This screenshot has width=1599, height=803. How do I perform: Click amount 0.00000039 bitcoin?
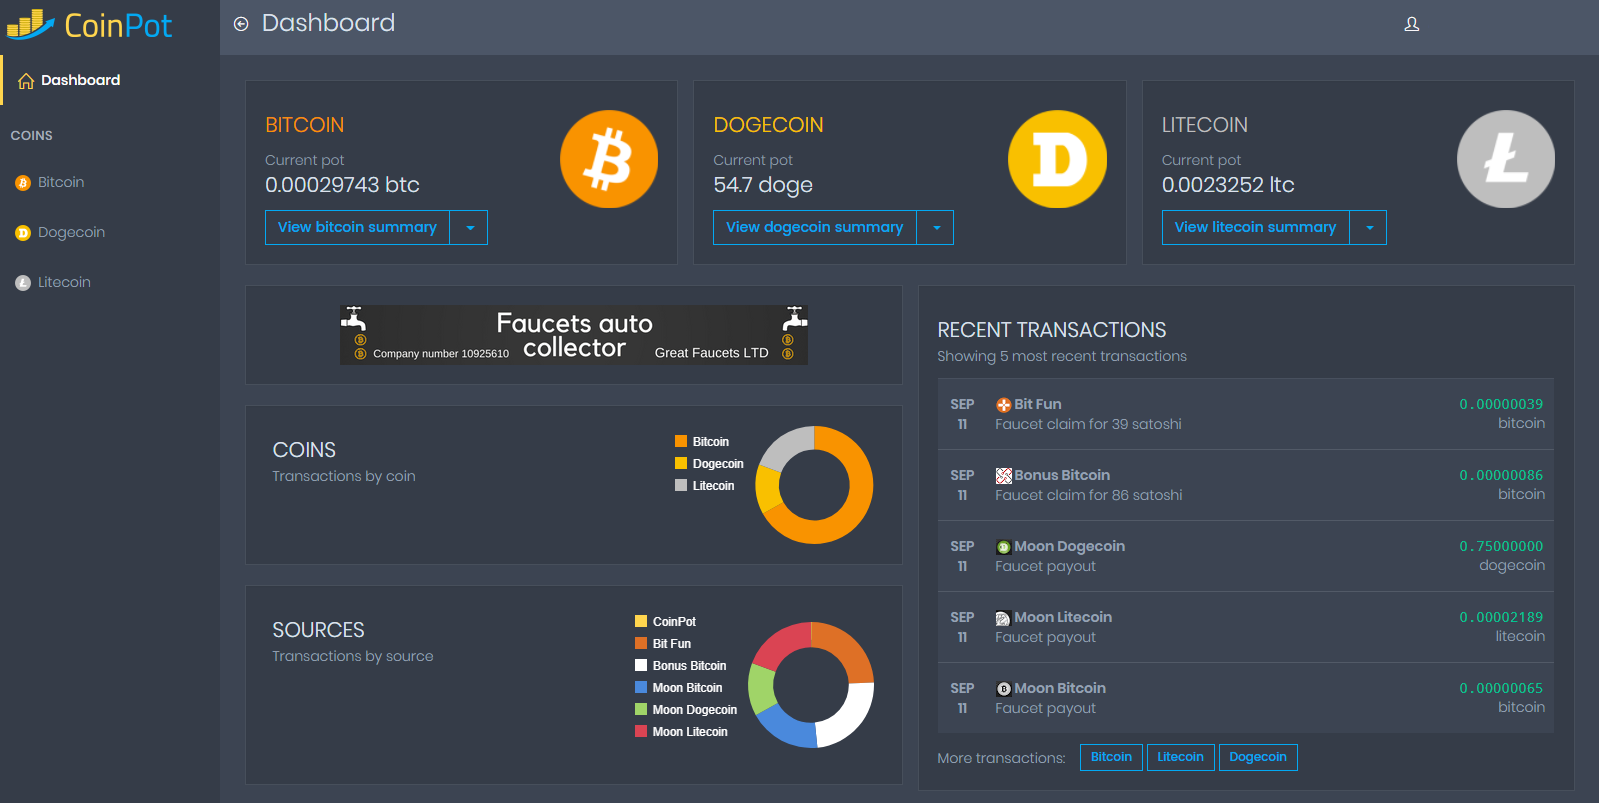click(1501, 405)
